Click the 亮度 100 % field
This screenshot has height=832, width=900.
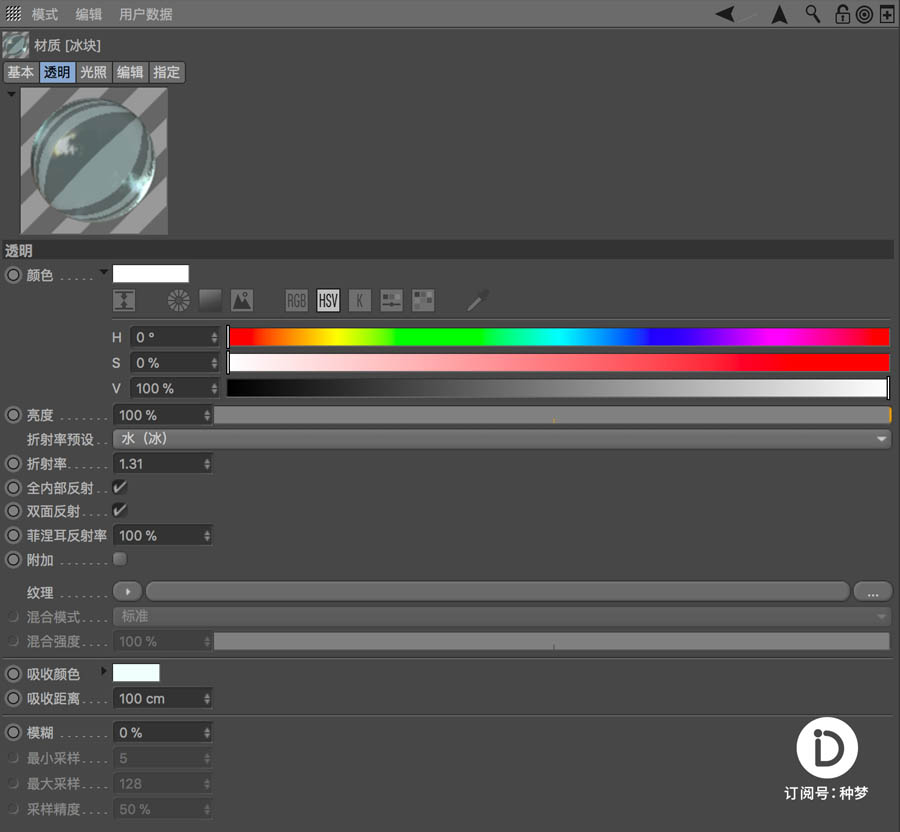tap(162, 415)
